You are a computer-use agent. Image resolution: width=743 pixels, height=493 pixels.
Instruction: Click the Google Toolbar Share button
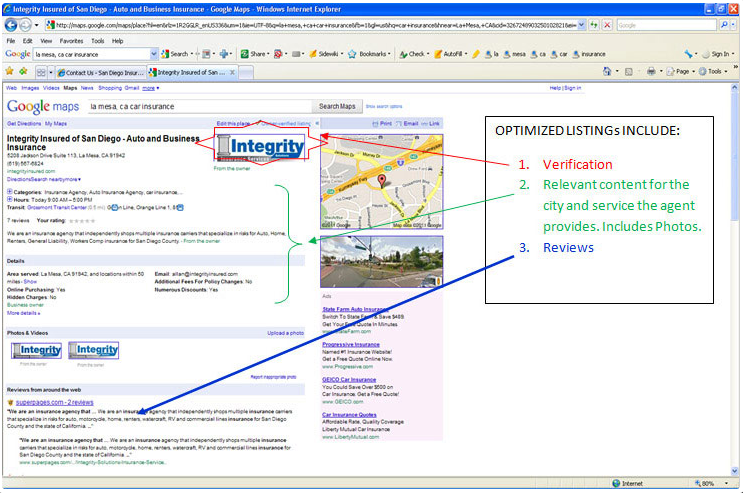[x=253, y=54]
